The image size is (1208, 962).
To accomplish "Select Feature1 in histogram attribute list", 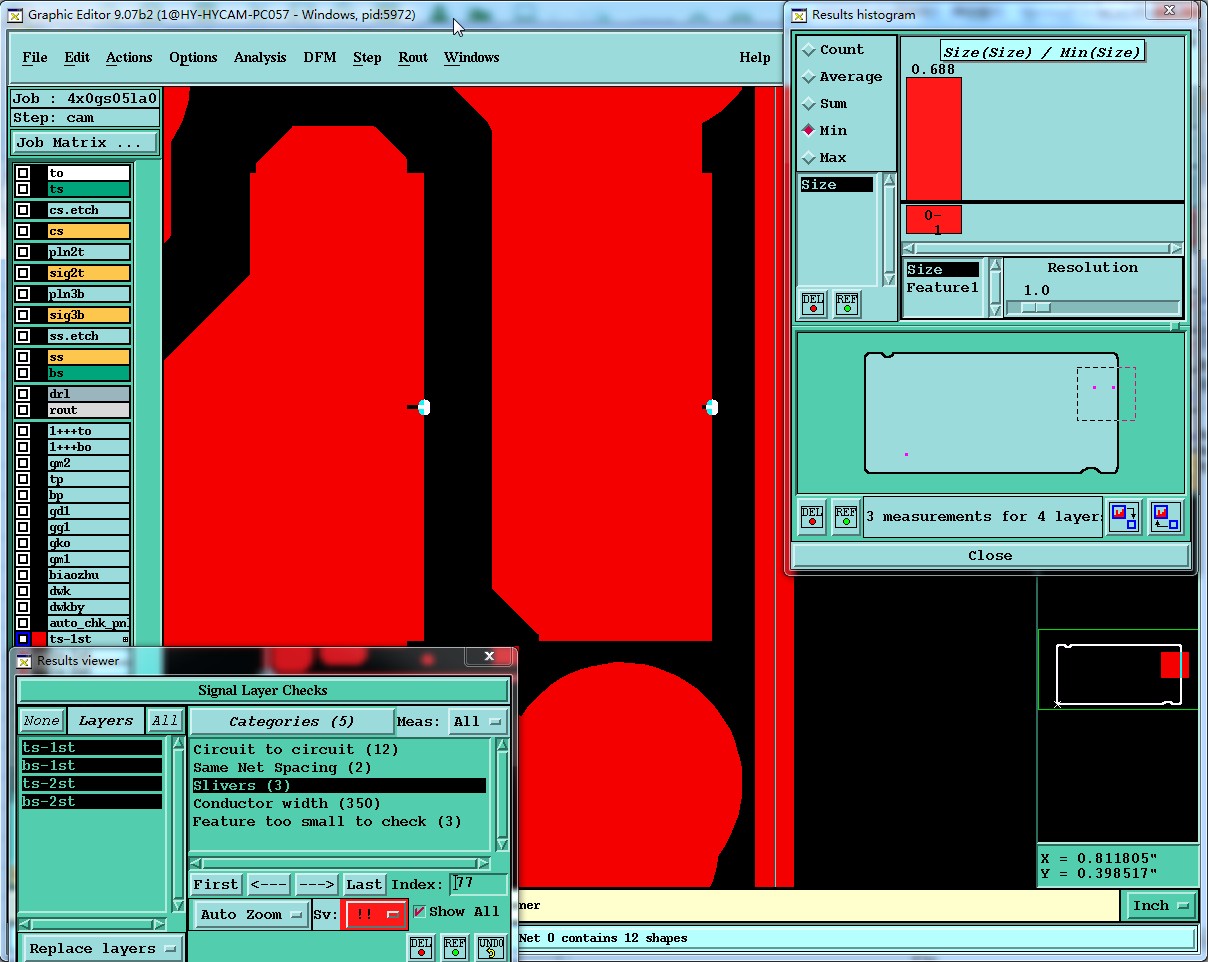I will click(x=942, y=287).
